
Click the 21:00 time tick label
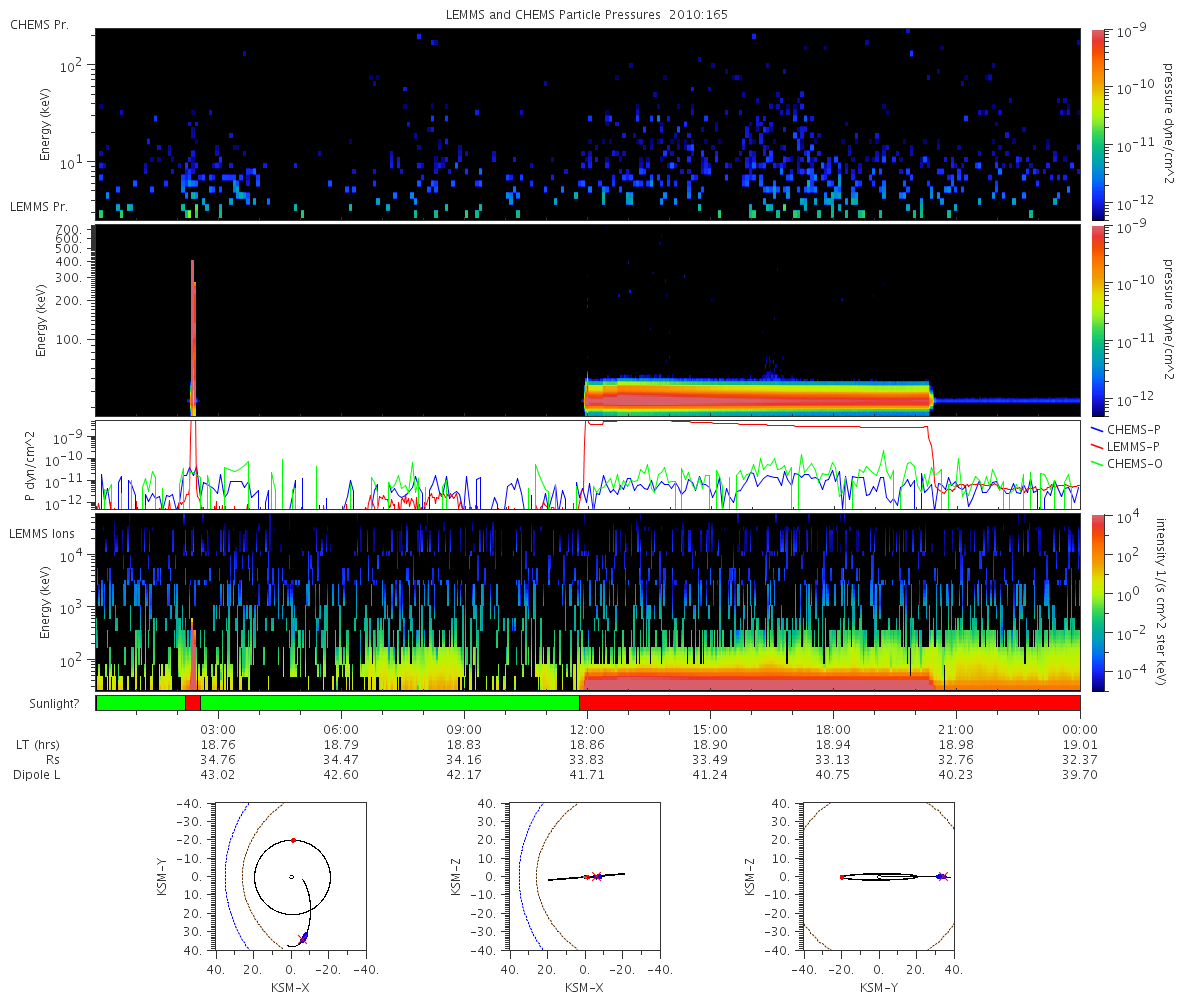click(x=956, y=729)
